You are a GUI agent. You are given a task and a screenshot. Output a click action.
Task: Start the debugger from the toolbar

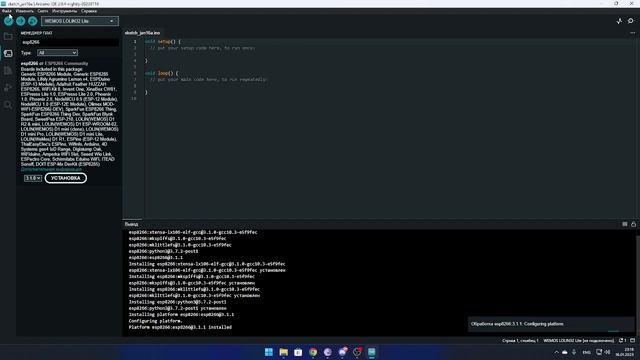tap(33, 21)
